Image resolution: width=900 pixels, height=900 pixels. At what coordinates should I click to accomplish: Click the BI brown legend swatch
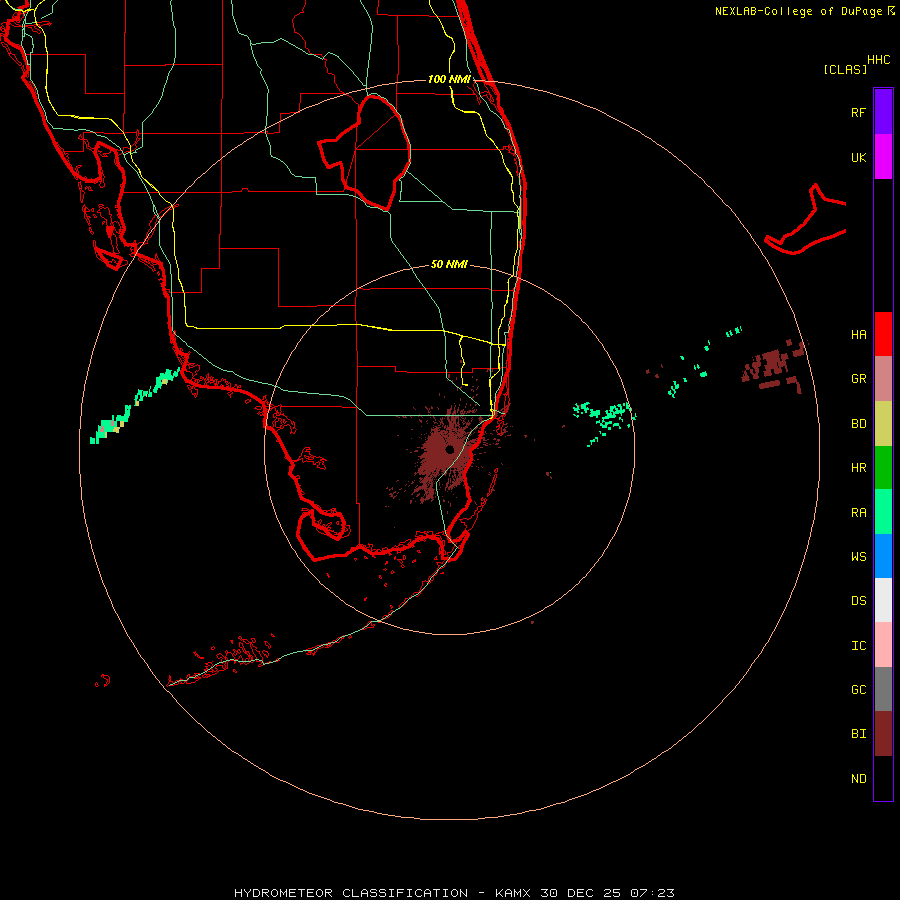[883, 734]
